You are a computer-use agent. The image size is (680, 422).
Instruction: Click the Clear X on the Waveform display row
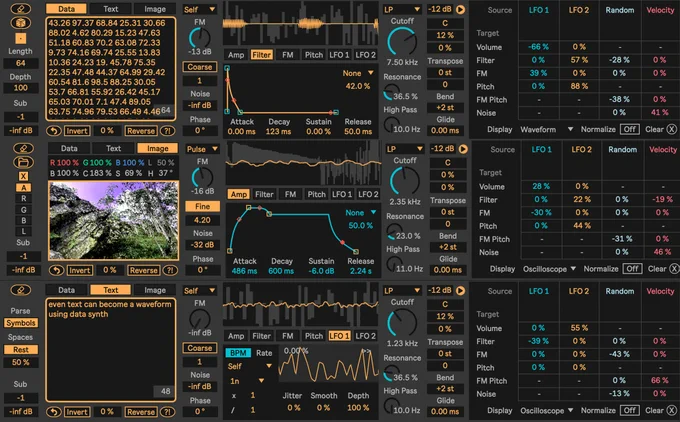pyautogui.click(x=671, y=129)
